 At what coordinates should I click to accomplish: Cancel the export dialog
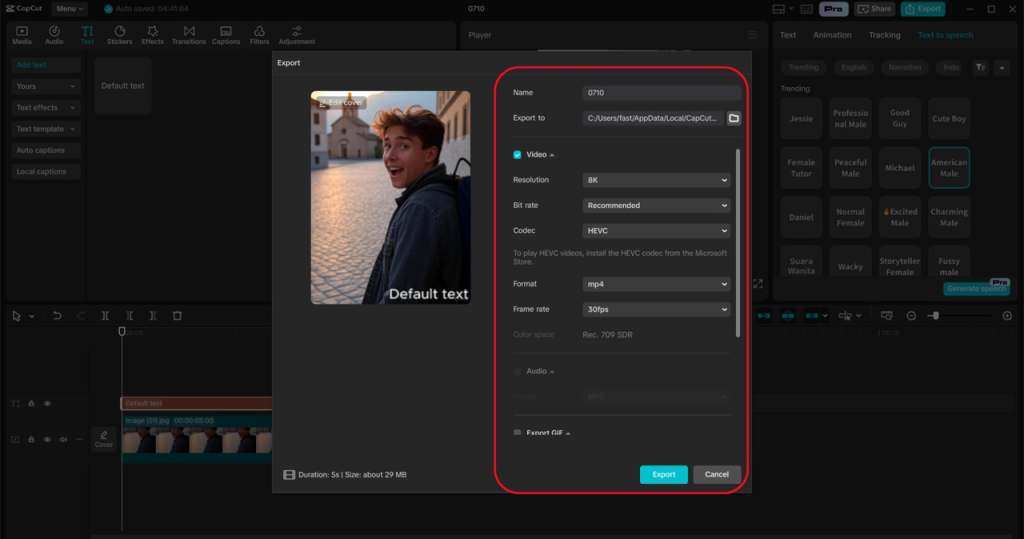click(716, 474)
